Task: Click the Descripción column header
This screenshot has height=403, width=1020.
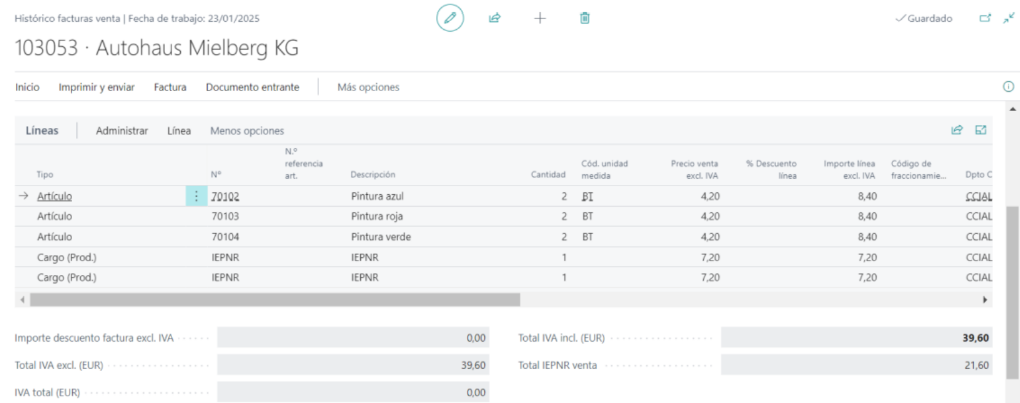Action: pyautogui.click(x=373, y=175)
